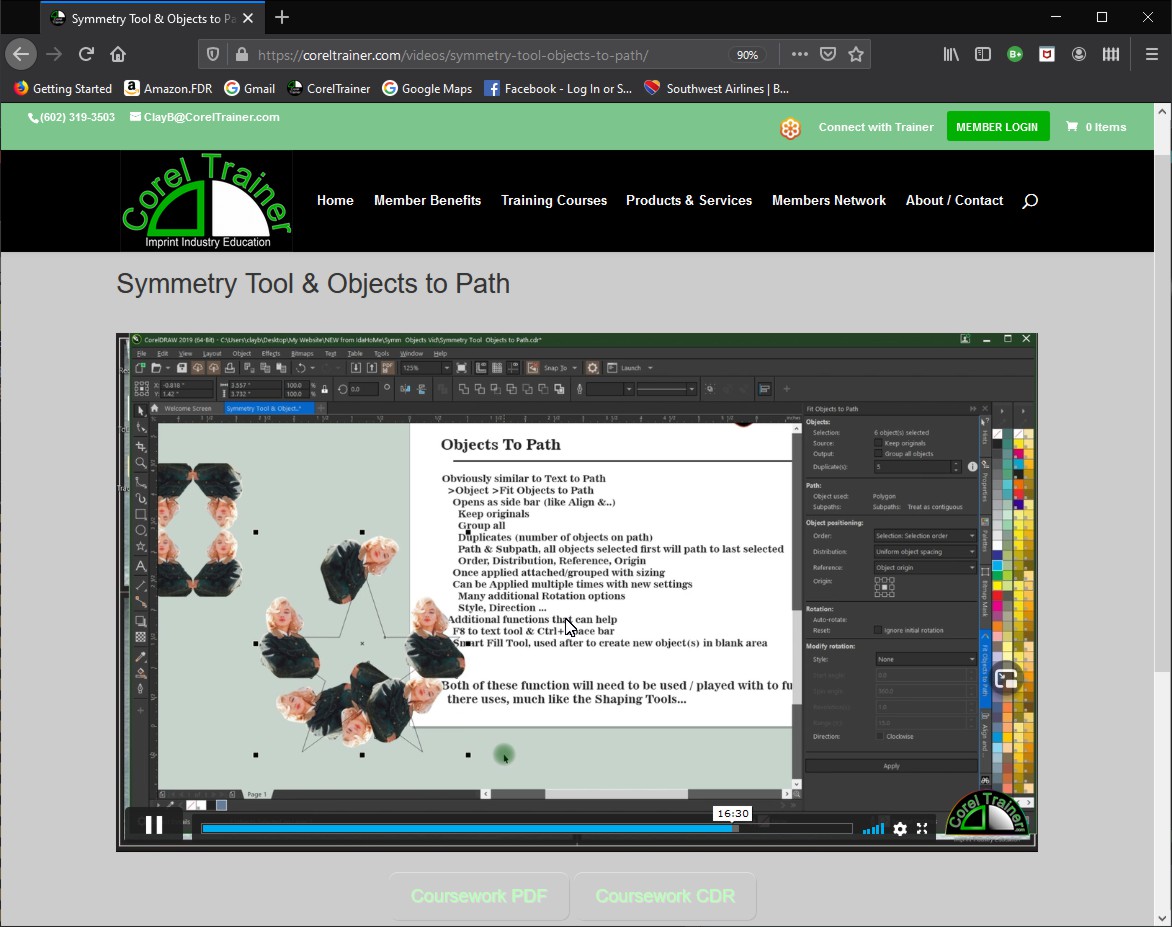The width and height of the screenshot is (1172, 927).
Task: Open Distribution dropdown Uniform object spacing
Action: (925, 552)
